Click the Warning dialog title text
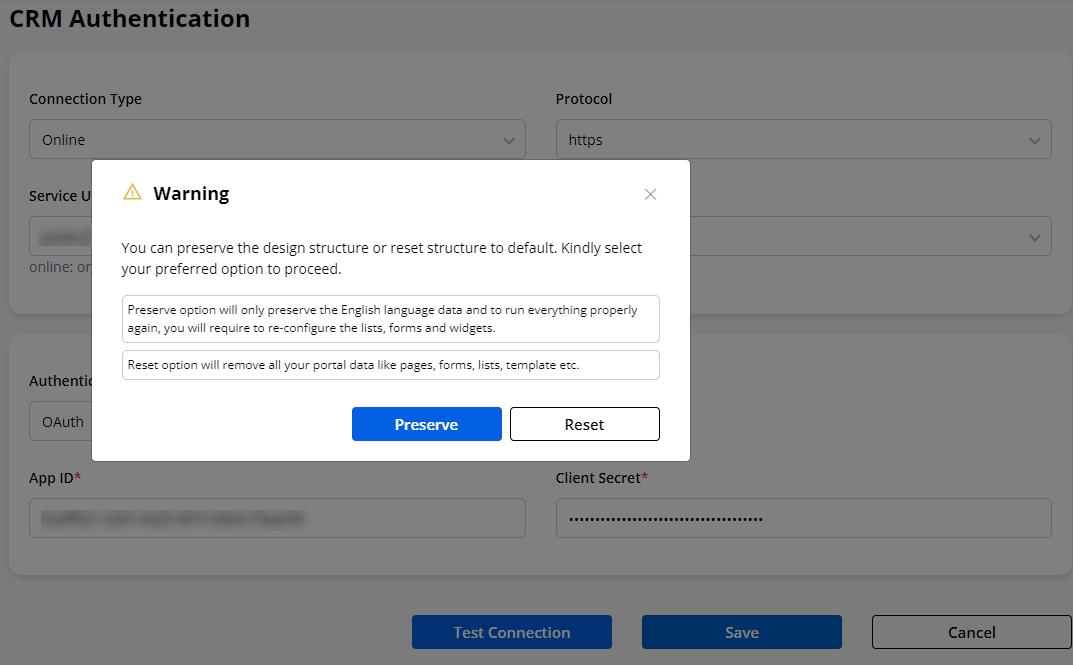1073x665 pixels. click(191, 194)
